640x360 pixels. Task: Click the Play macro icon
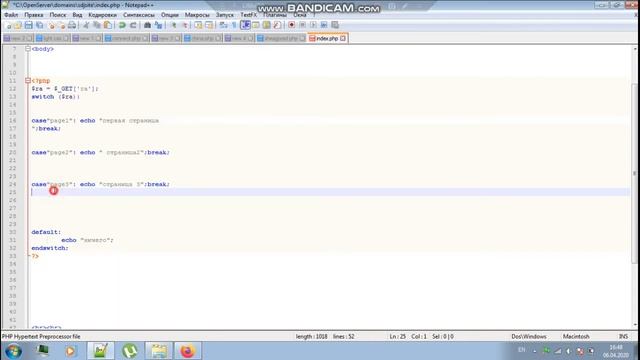click(x=313, y=25)
